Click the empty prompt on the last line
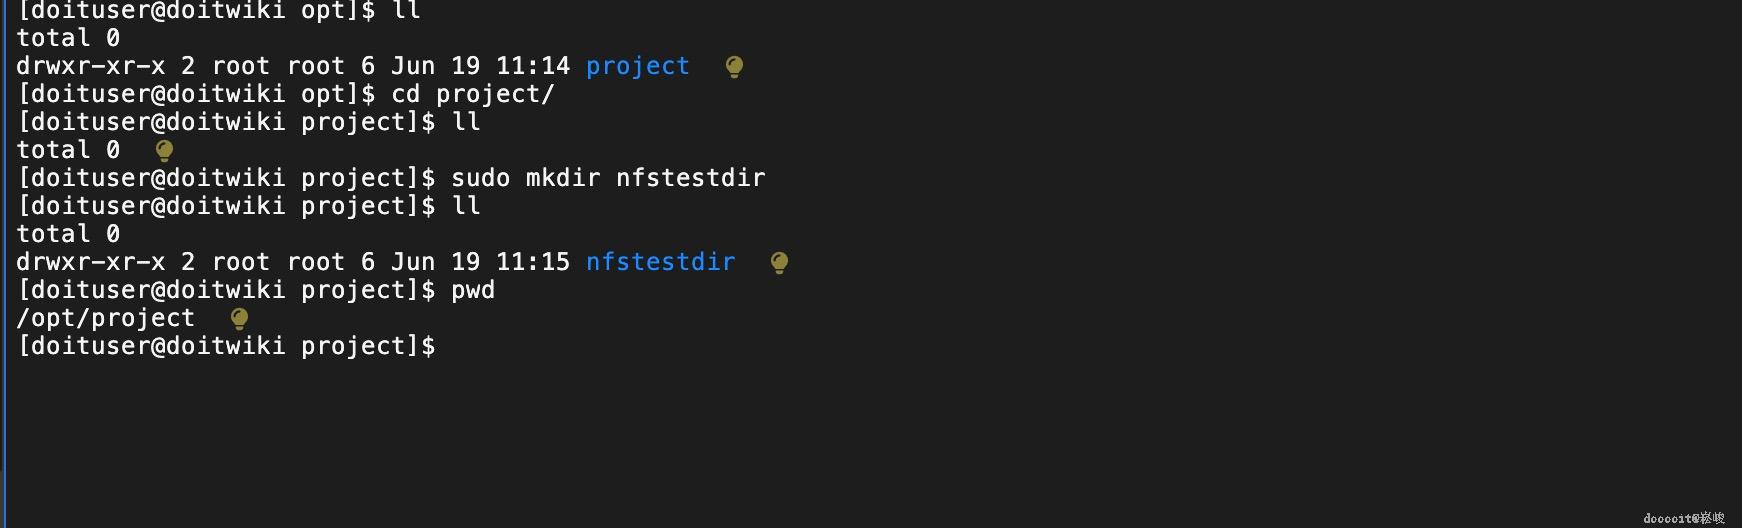This screenshot has width=1742, height=528. point(227,346)
